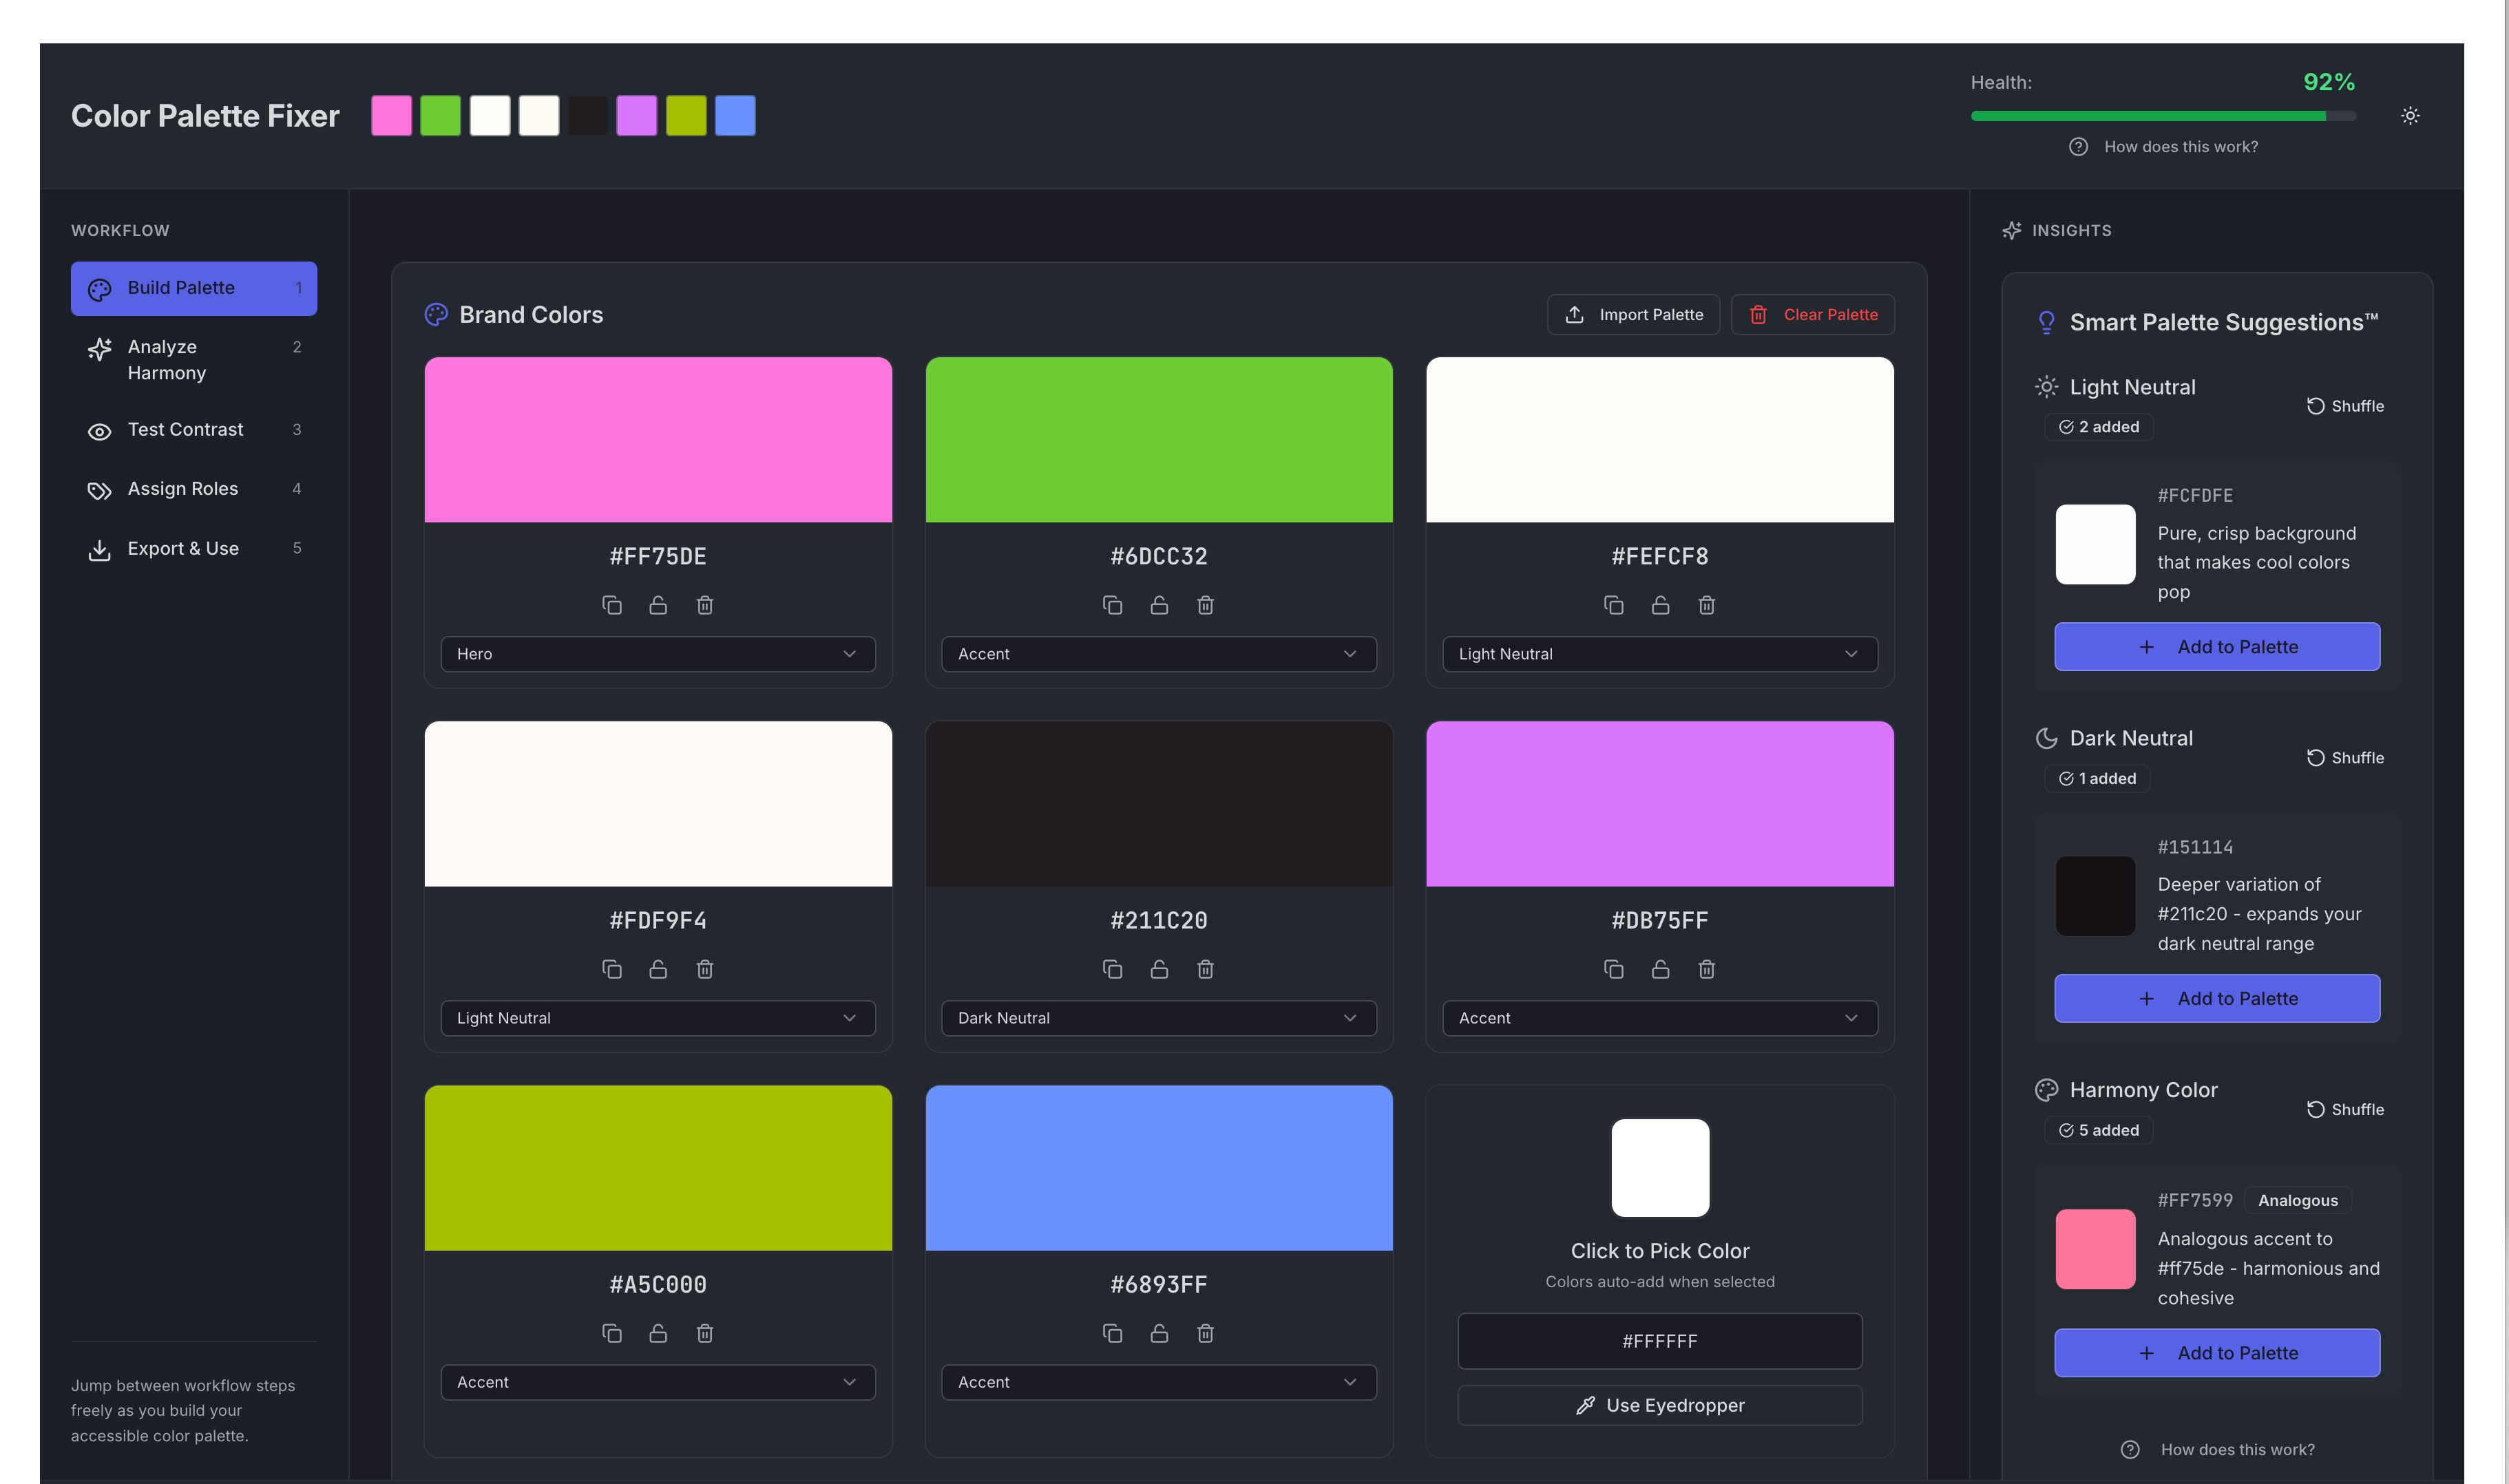Screen dimensions: 2509x1484
Task: Click the white color picker swatch
Action: point(1660,1168)
